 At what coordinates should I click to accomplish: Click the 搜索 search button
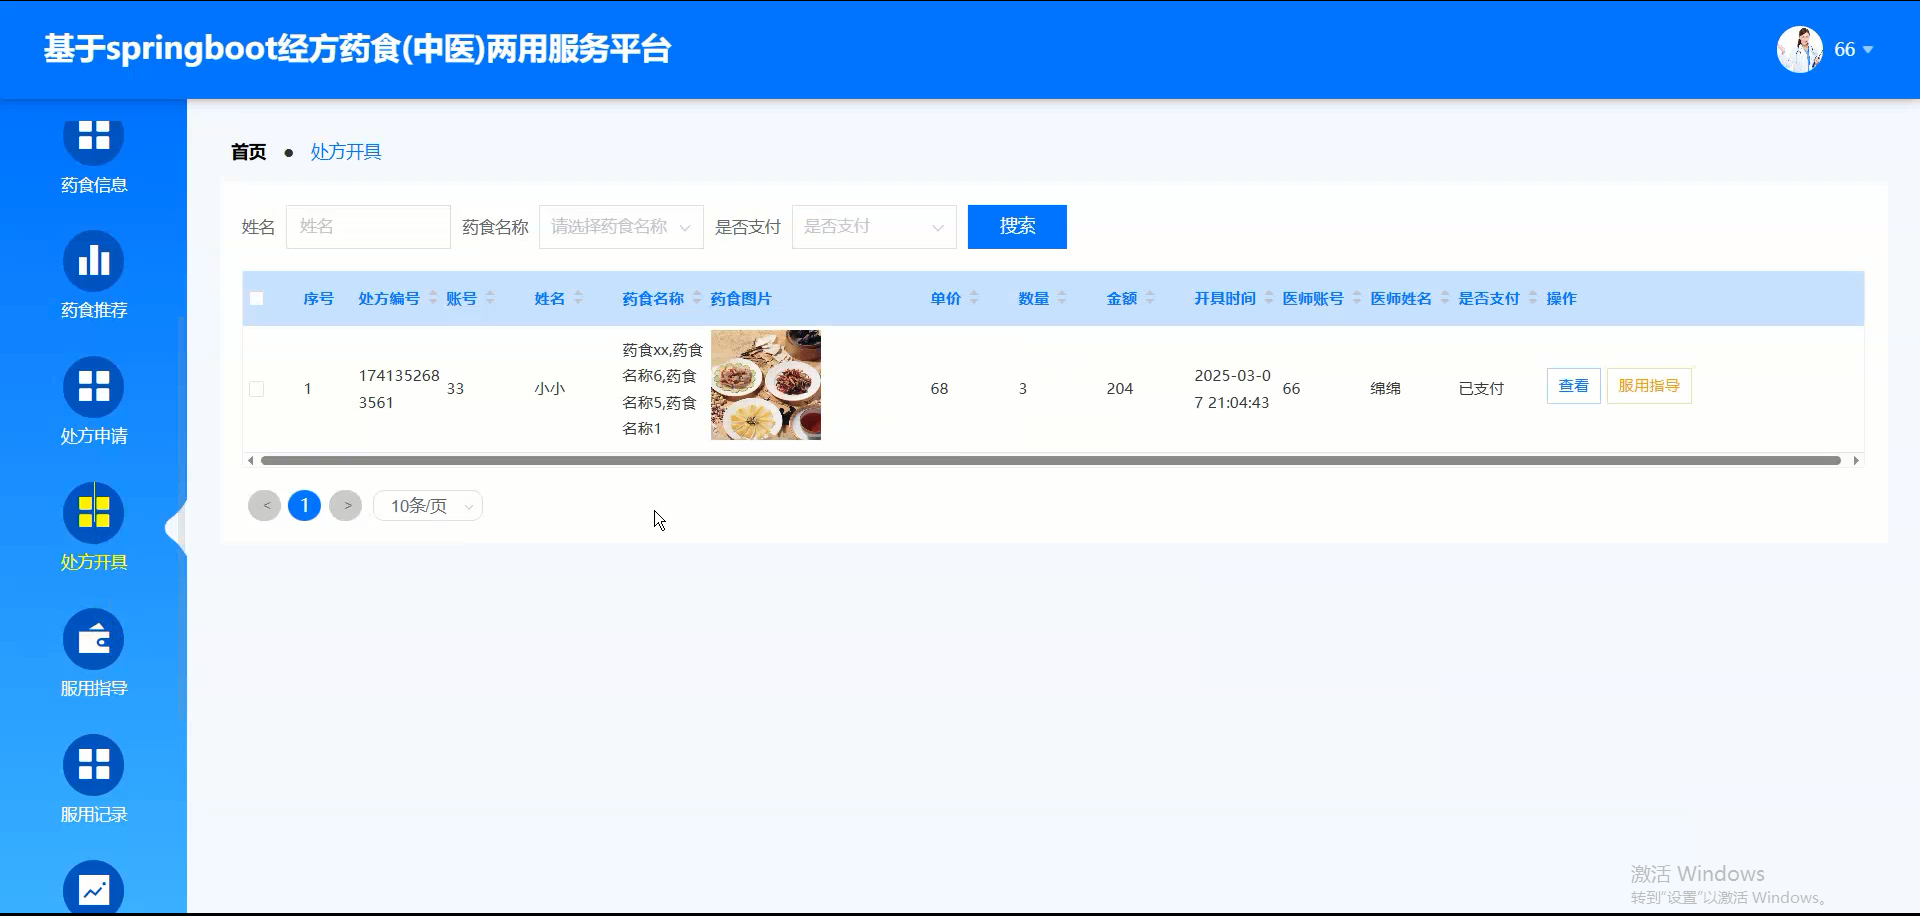[x=1016, y=226]
